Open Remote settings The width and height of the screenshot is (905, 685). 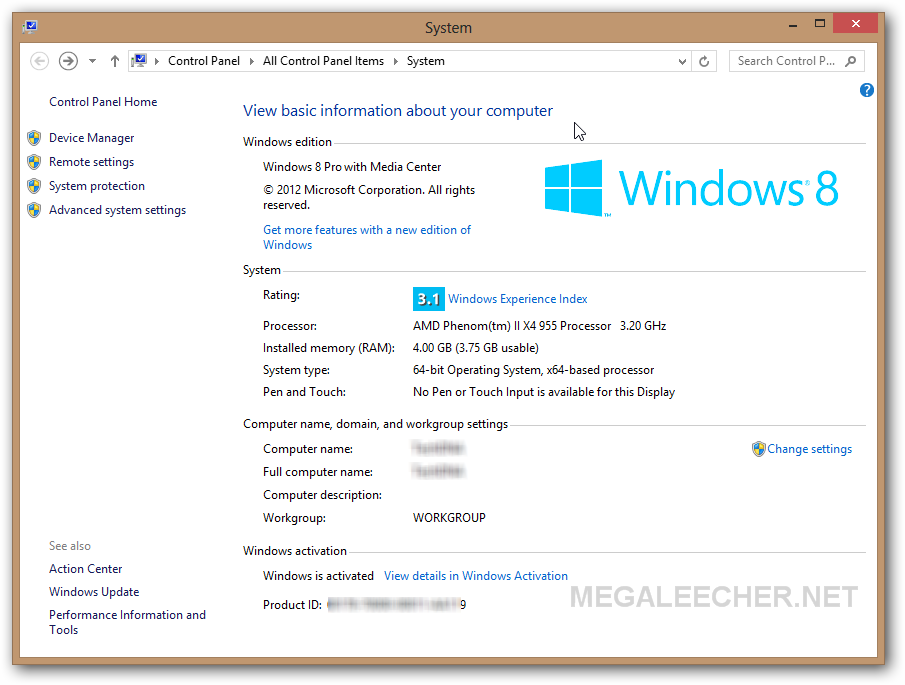tap(91, 162)
